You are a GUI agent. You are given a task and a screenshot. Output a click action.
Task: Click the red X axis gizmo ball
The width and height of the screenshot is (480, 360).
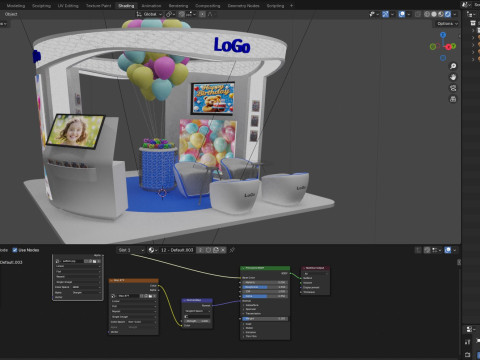(448, 47)
